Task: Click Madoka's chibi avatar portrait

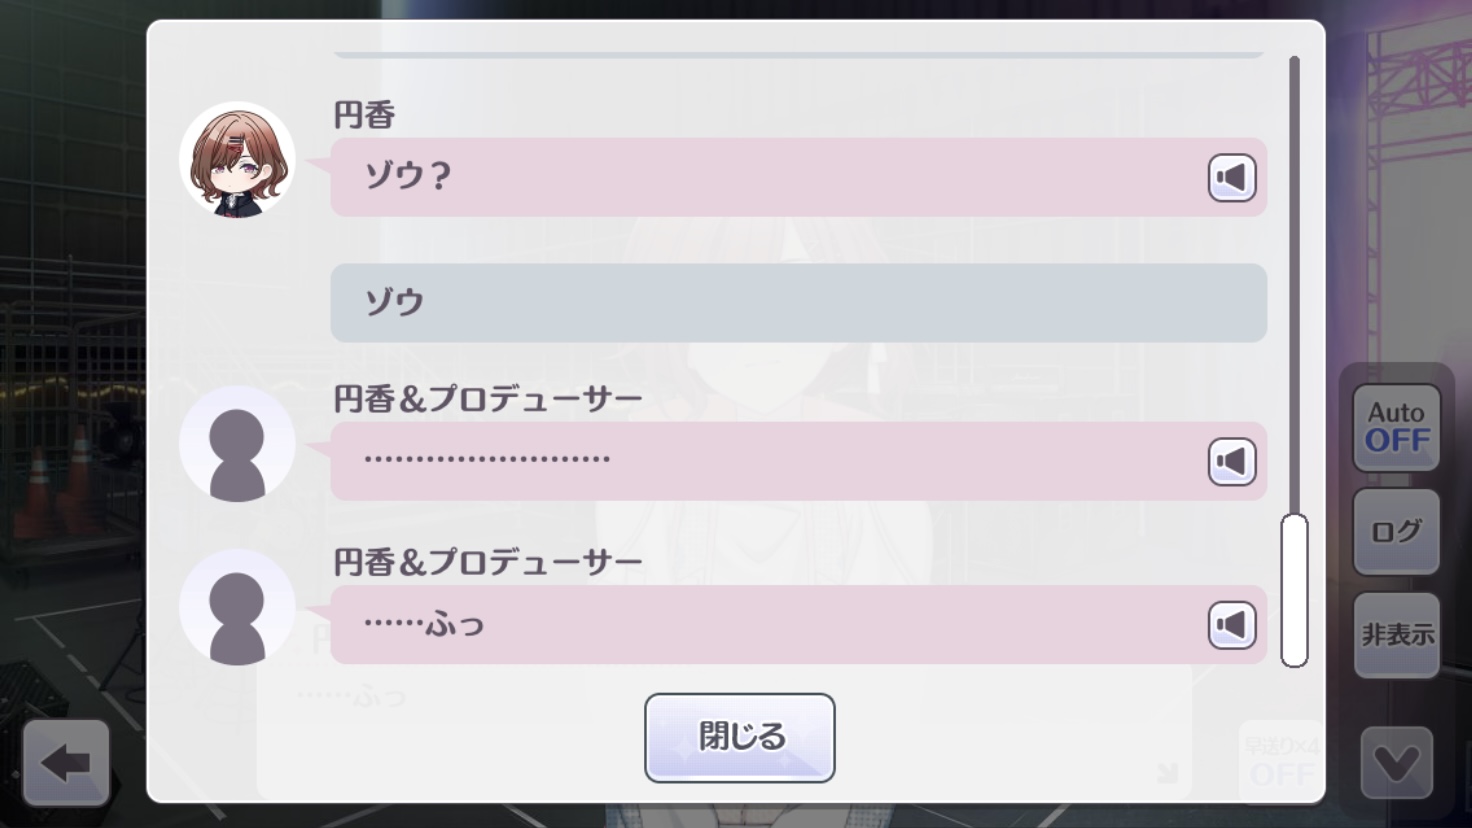Action: tap(237, 160)
